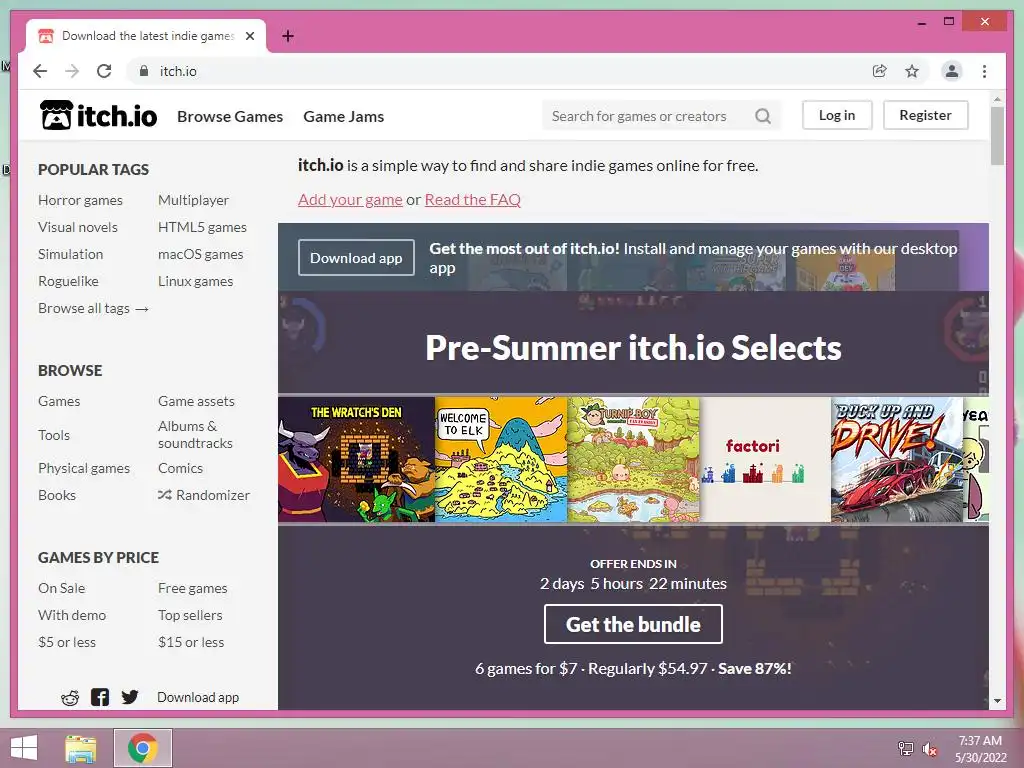Click the Randomizer shuffle link
This screenshot has height=768, width=1024.
(204, 495)
